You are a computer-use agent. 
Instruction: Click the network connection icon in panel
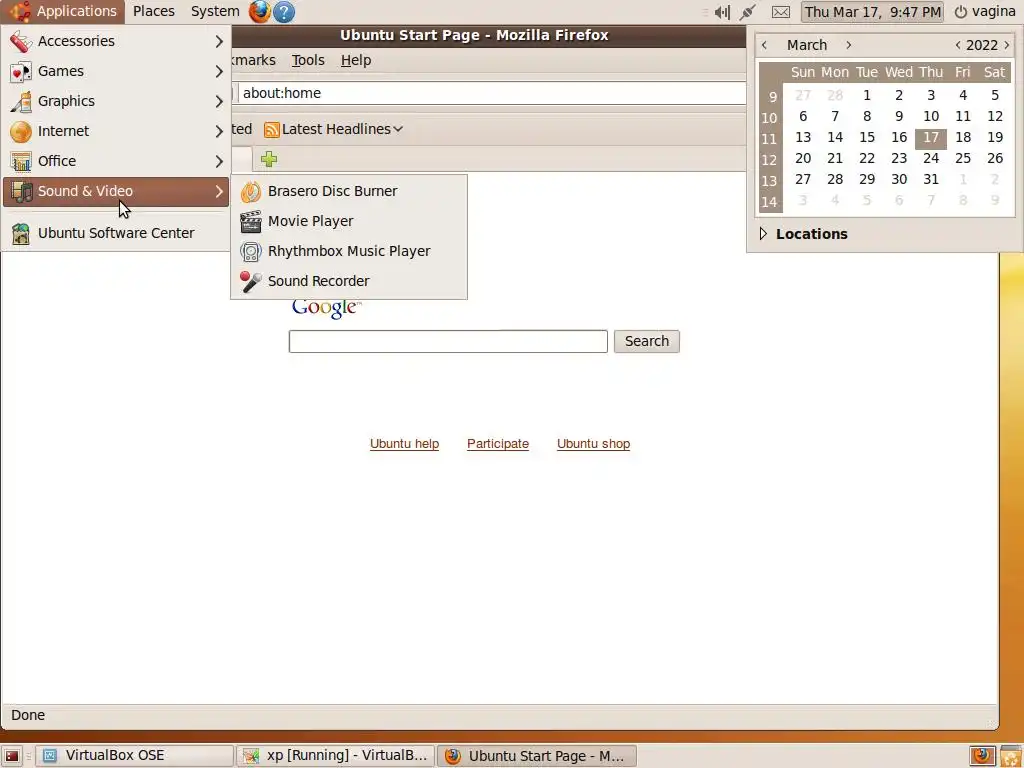point(748,12)
